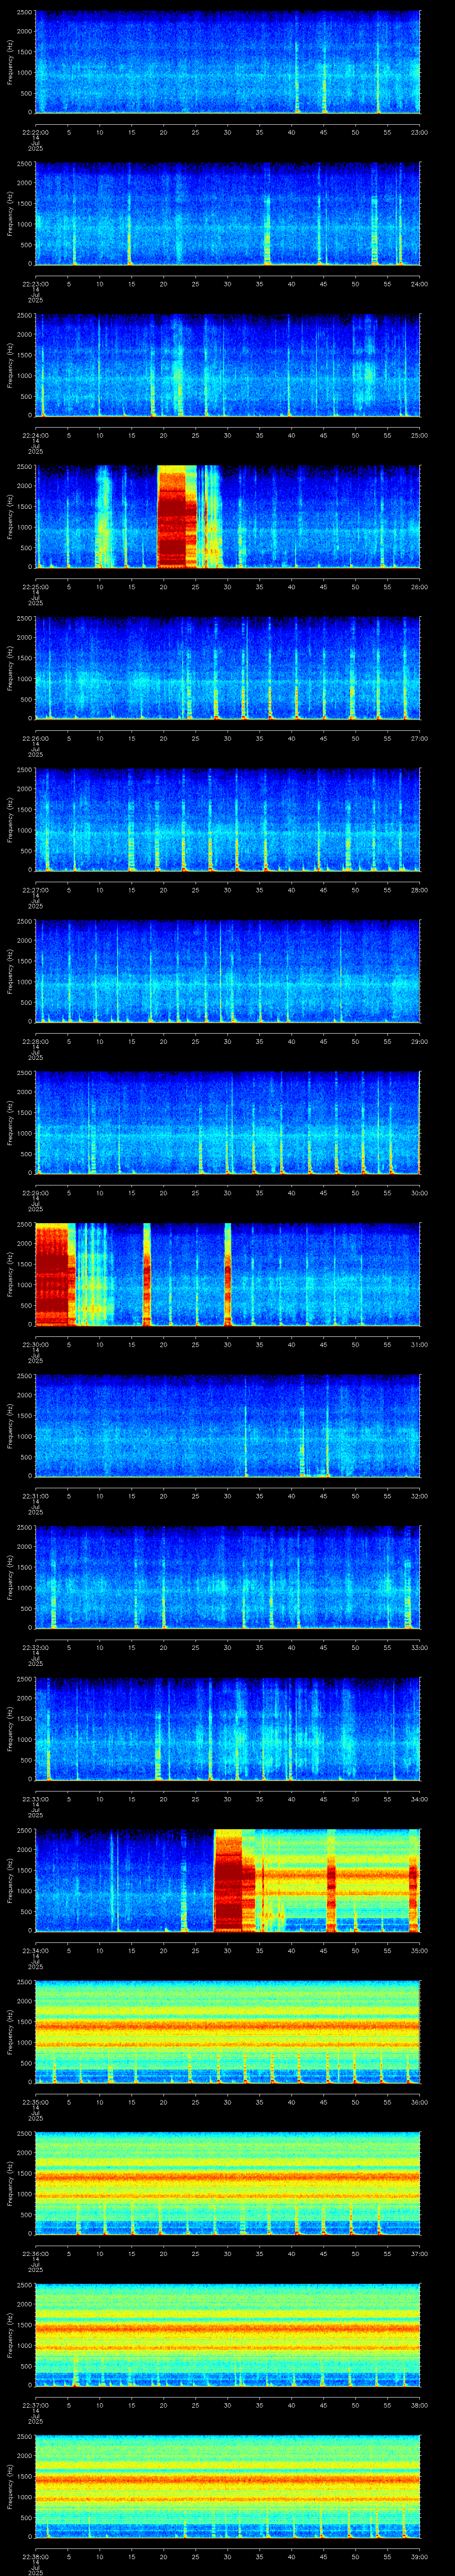The image size is (455, 2576).
Task: Click the 22:31:00 start time label
Action: (x=35, y=1496)
